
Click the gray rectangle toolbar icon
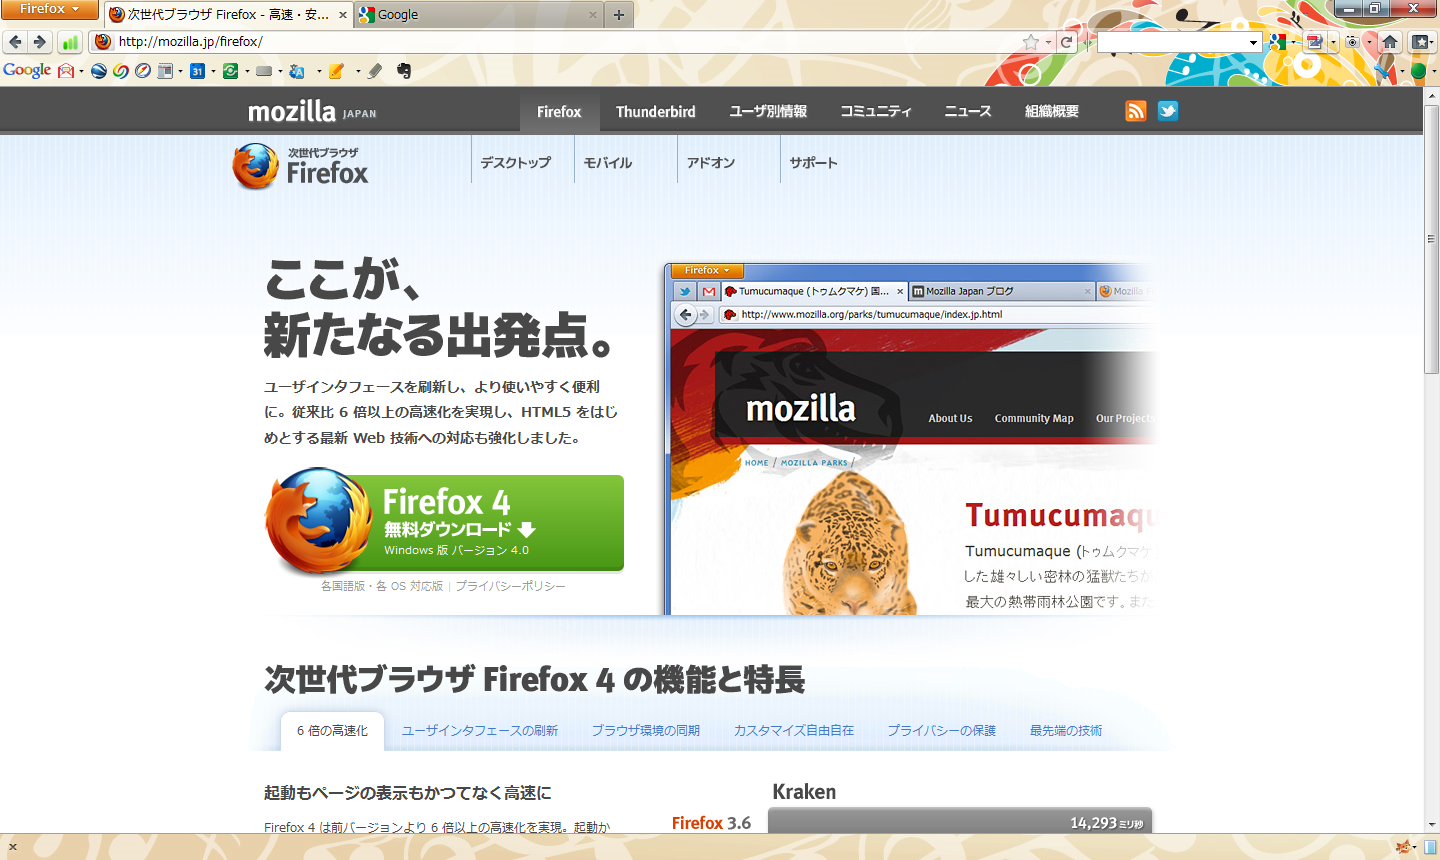click(x=264, y=71)
